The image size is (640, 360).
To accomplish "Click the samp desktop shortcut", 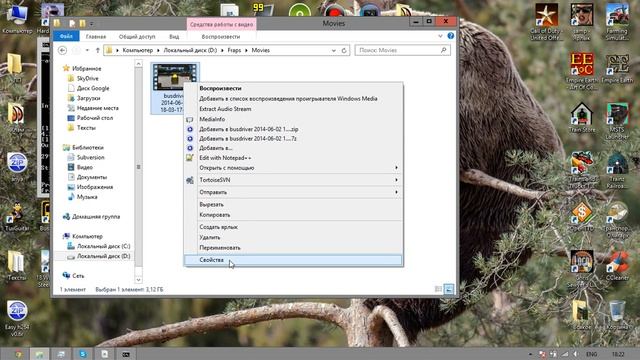I will [x=582, y=21].
